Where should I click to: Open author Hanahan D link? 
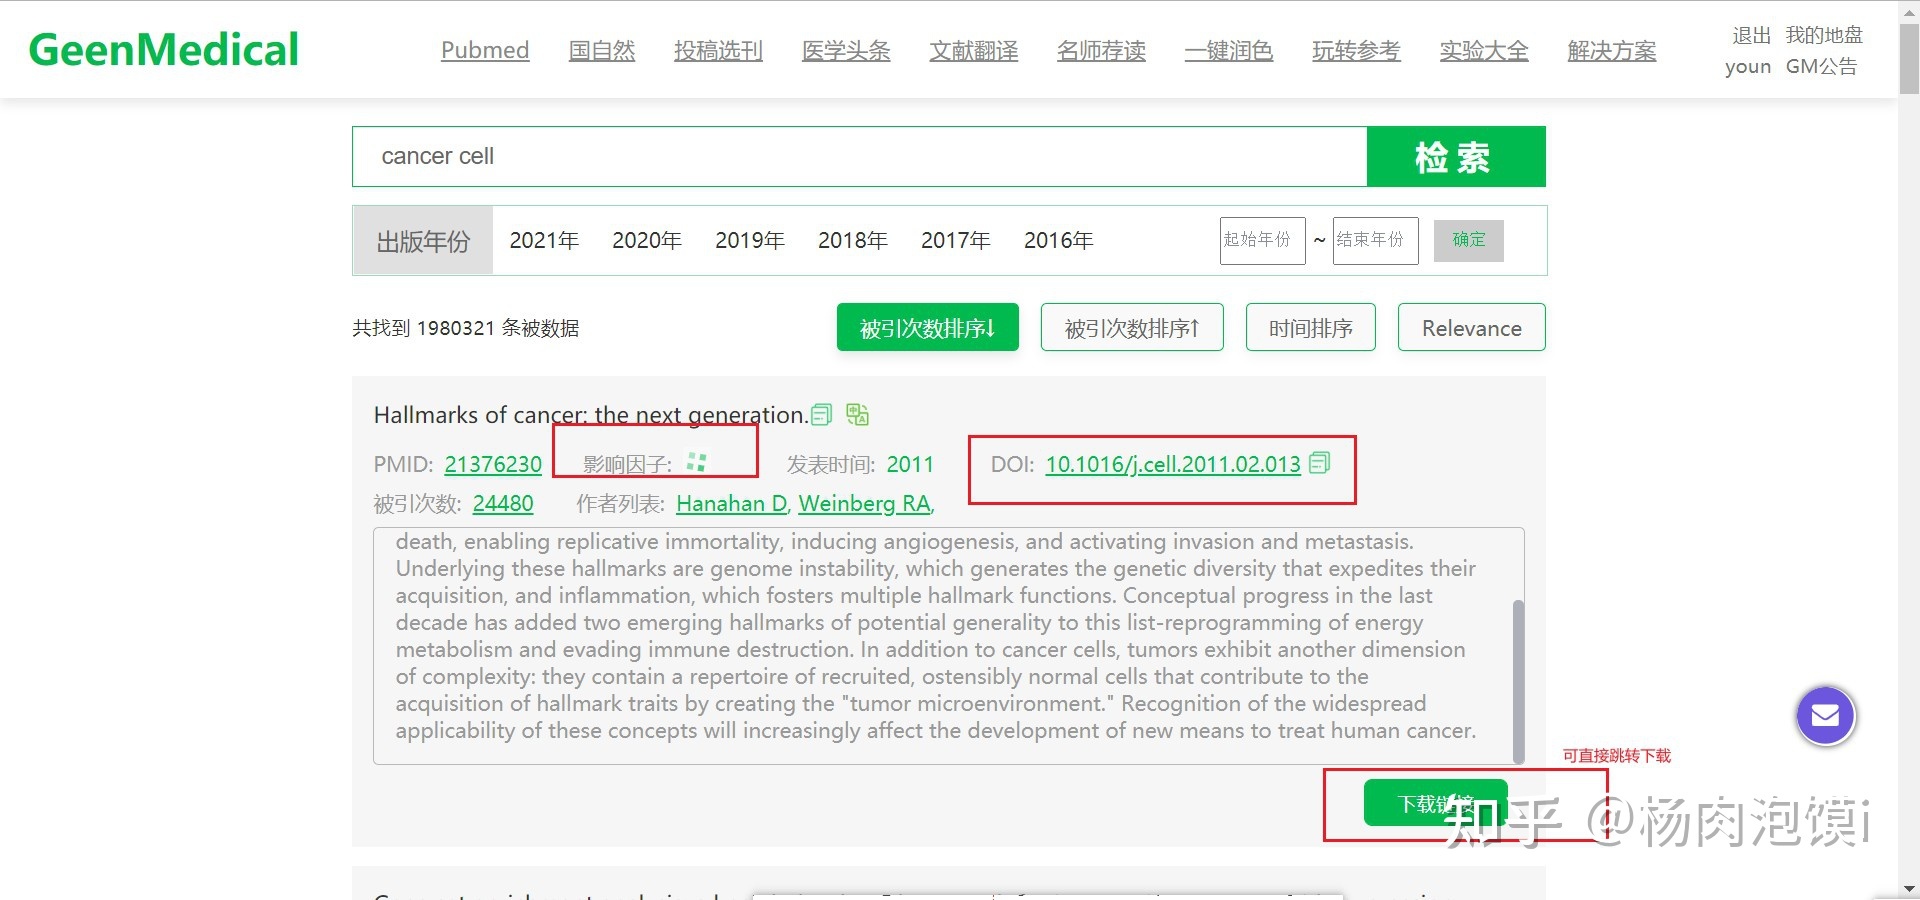click(x=732, y=503)
